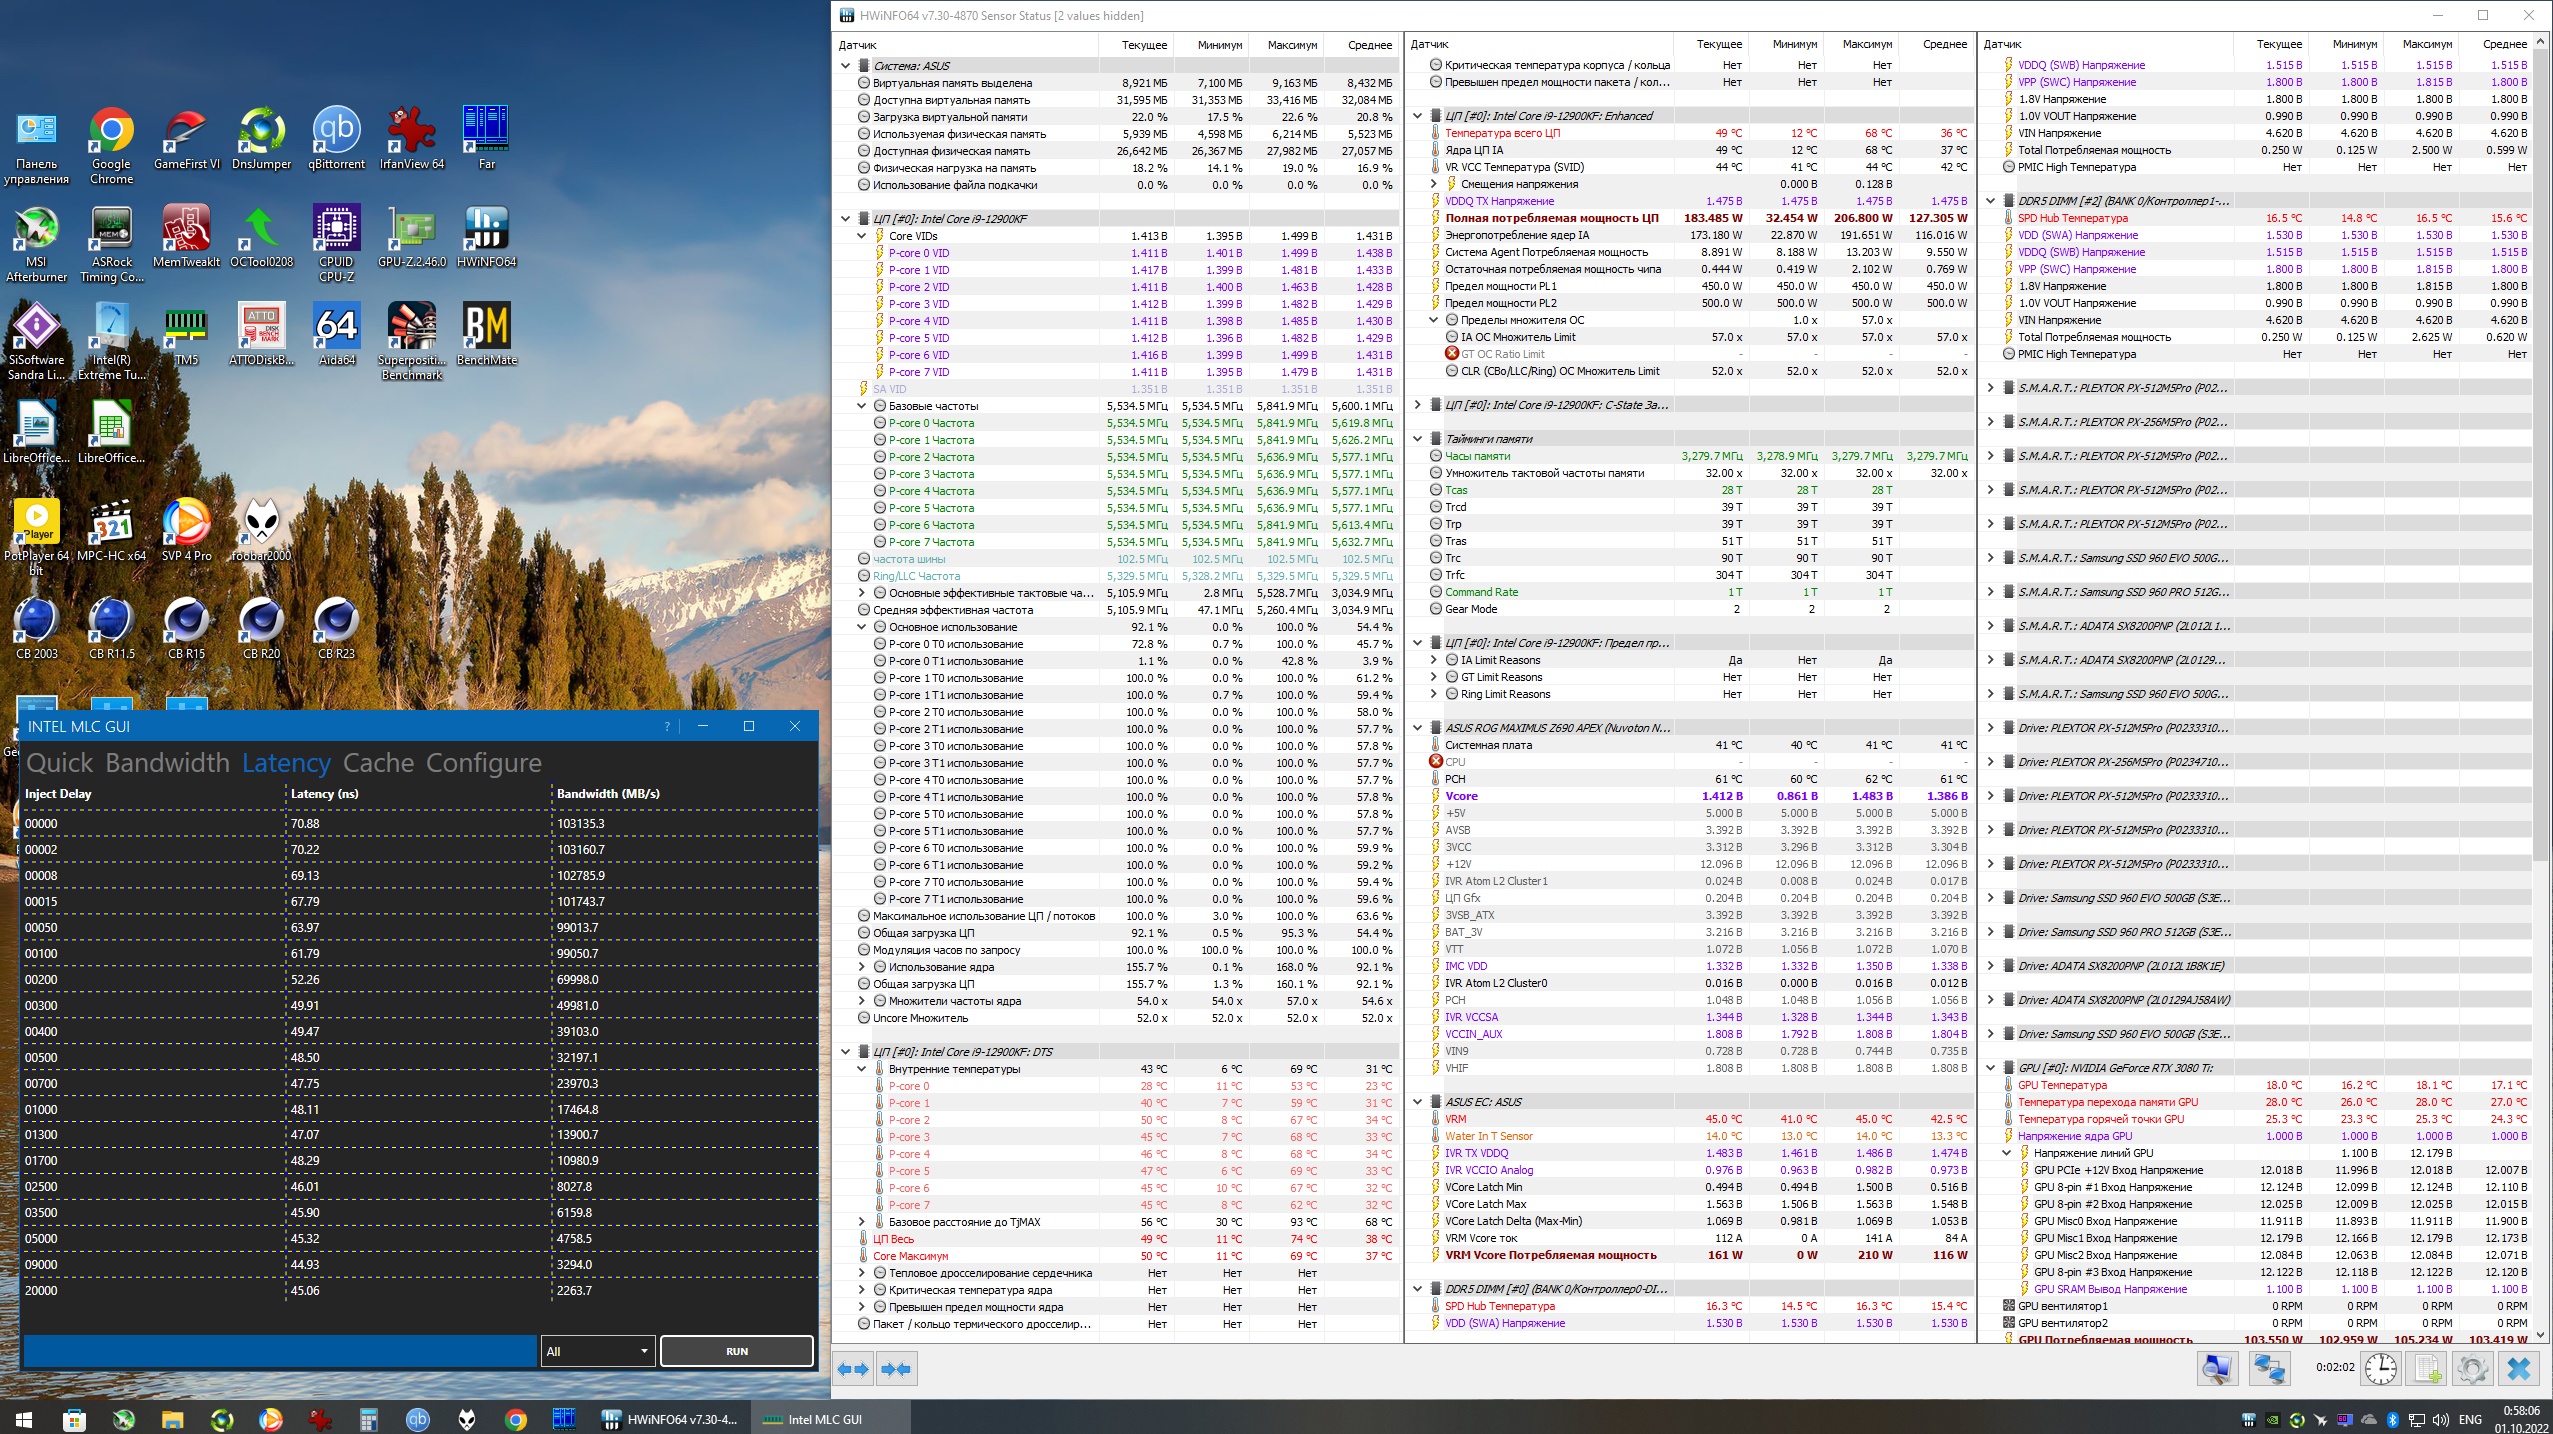This screenshot has width=2553, height=1434.
Task: Switch to the Bandwidth tab
Action: point(167,763)
